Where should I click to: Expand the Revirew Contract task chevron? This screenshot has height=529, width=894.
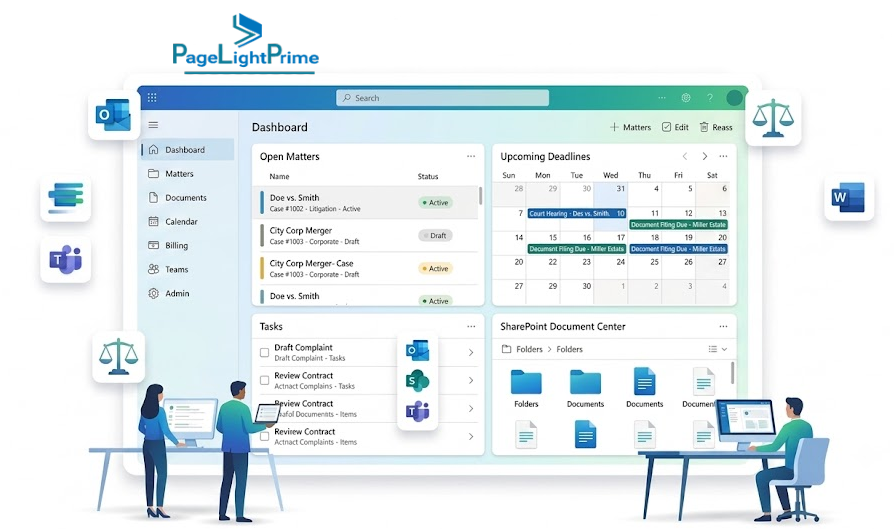pos(471,437)
